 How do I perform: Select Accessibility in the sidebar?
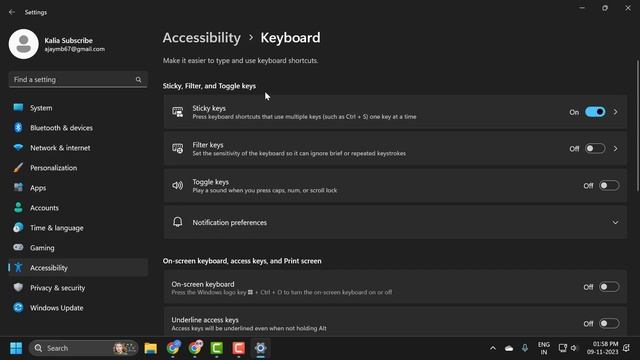(x=78, y=268)
